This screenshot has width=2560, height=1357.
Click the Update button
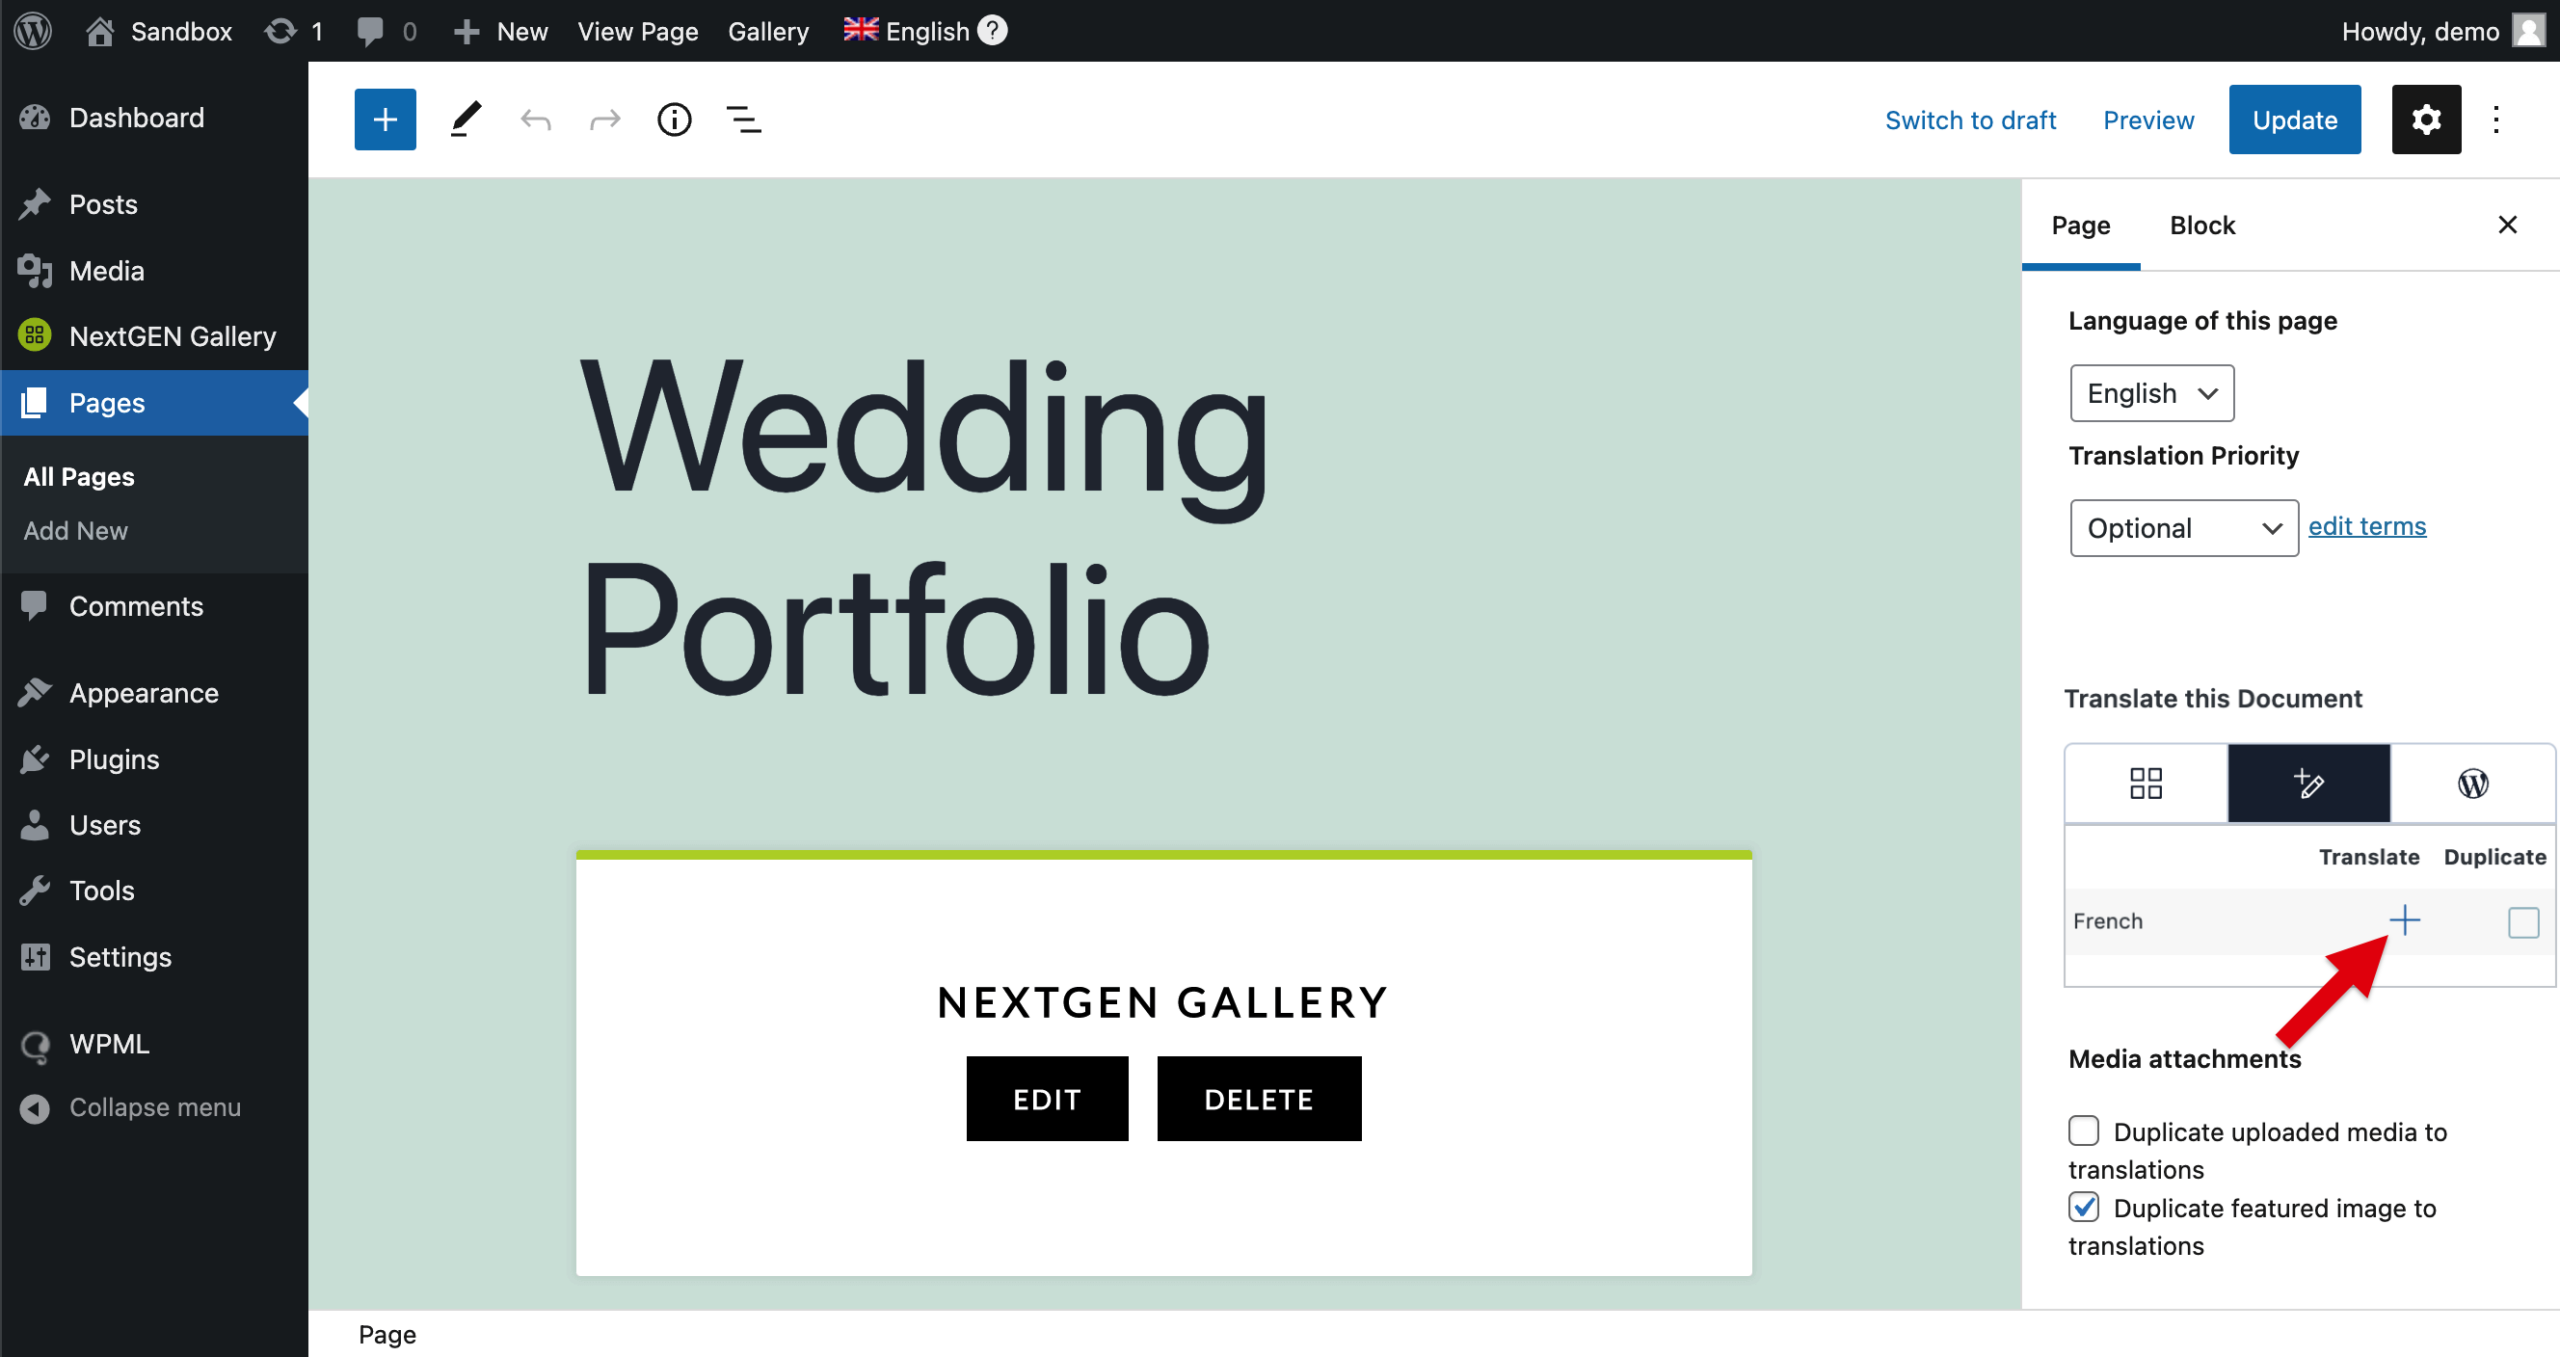click(2294, 120)
